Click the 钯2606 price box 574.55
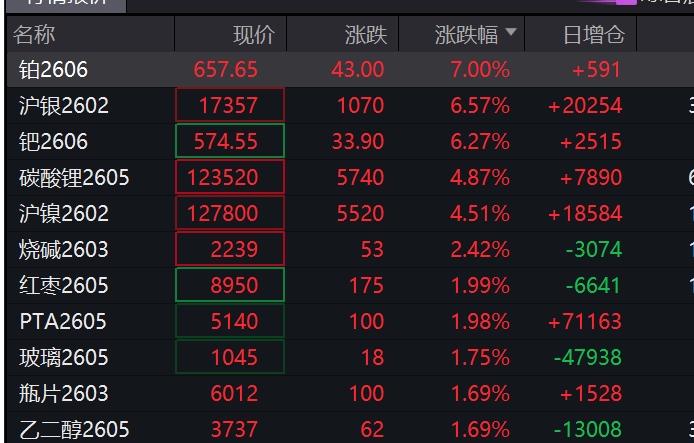The width and height of the screenshot is (694, 443). (229, 142)
